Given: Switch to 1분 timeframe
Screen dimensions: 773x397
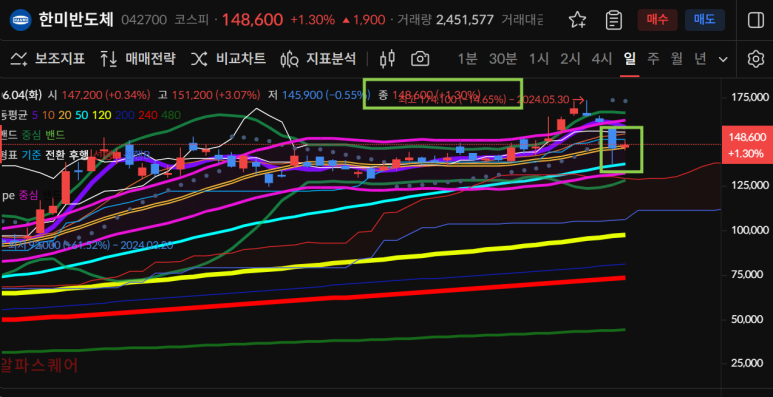Looking at the screenshot, I should [467, 59].
